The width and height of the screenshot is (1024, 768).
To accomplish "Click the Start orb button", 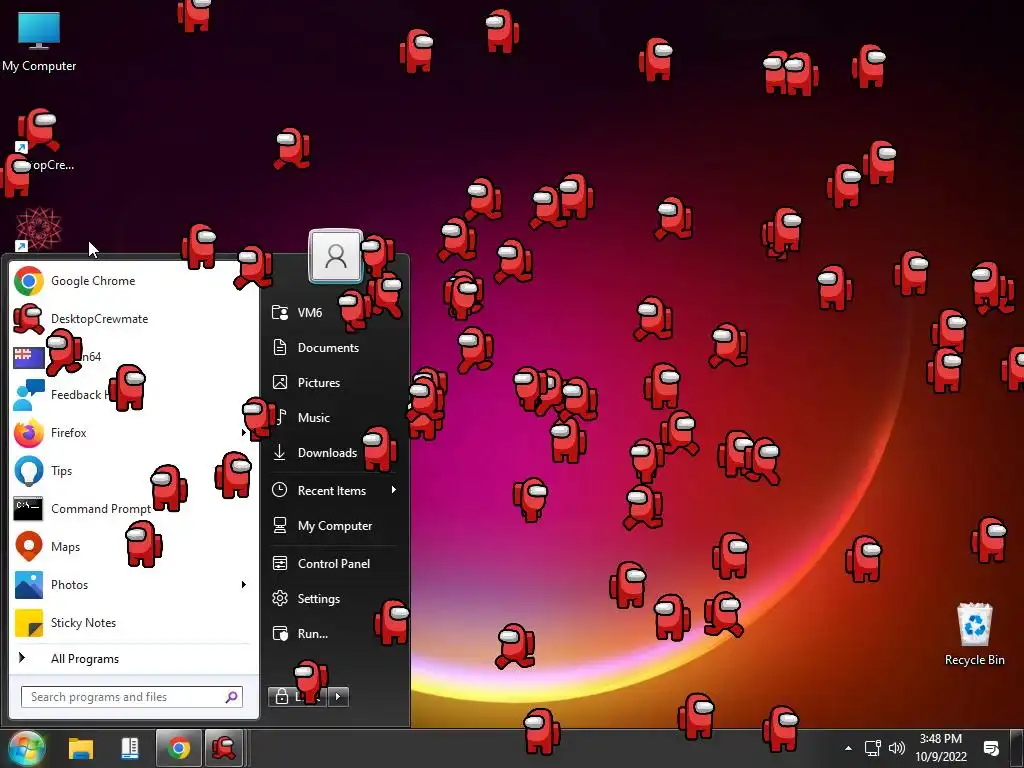I will click(x=26, y=748).
